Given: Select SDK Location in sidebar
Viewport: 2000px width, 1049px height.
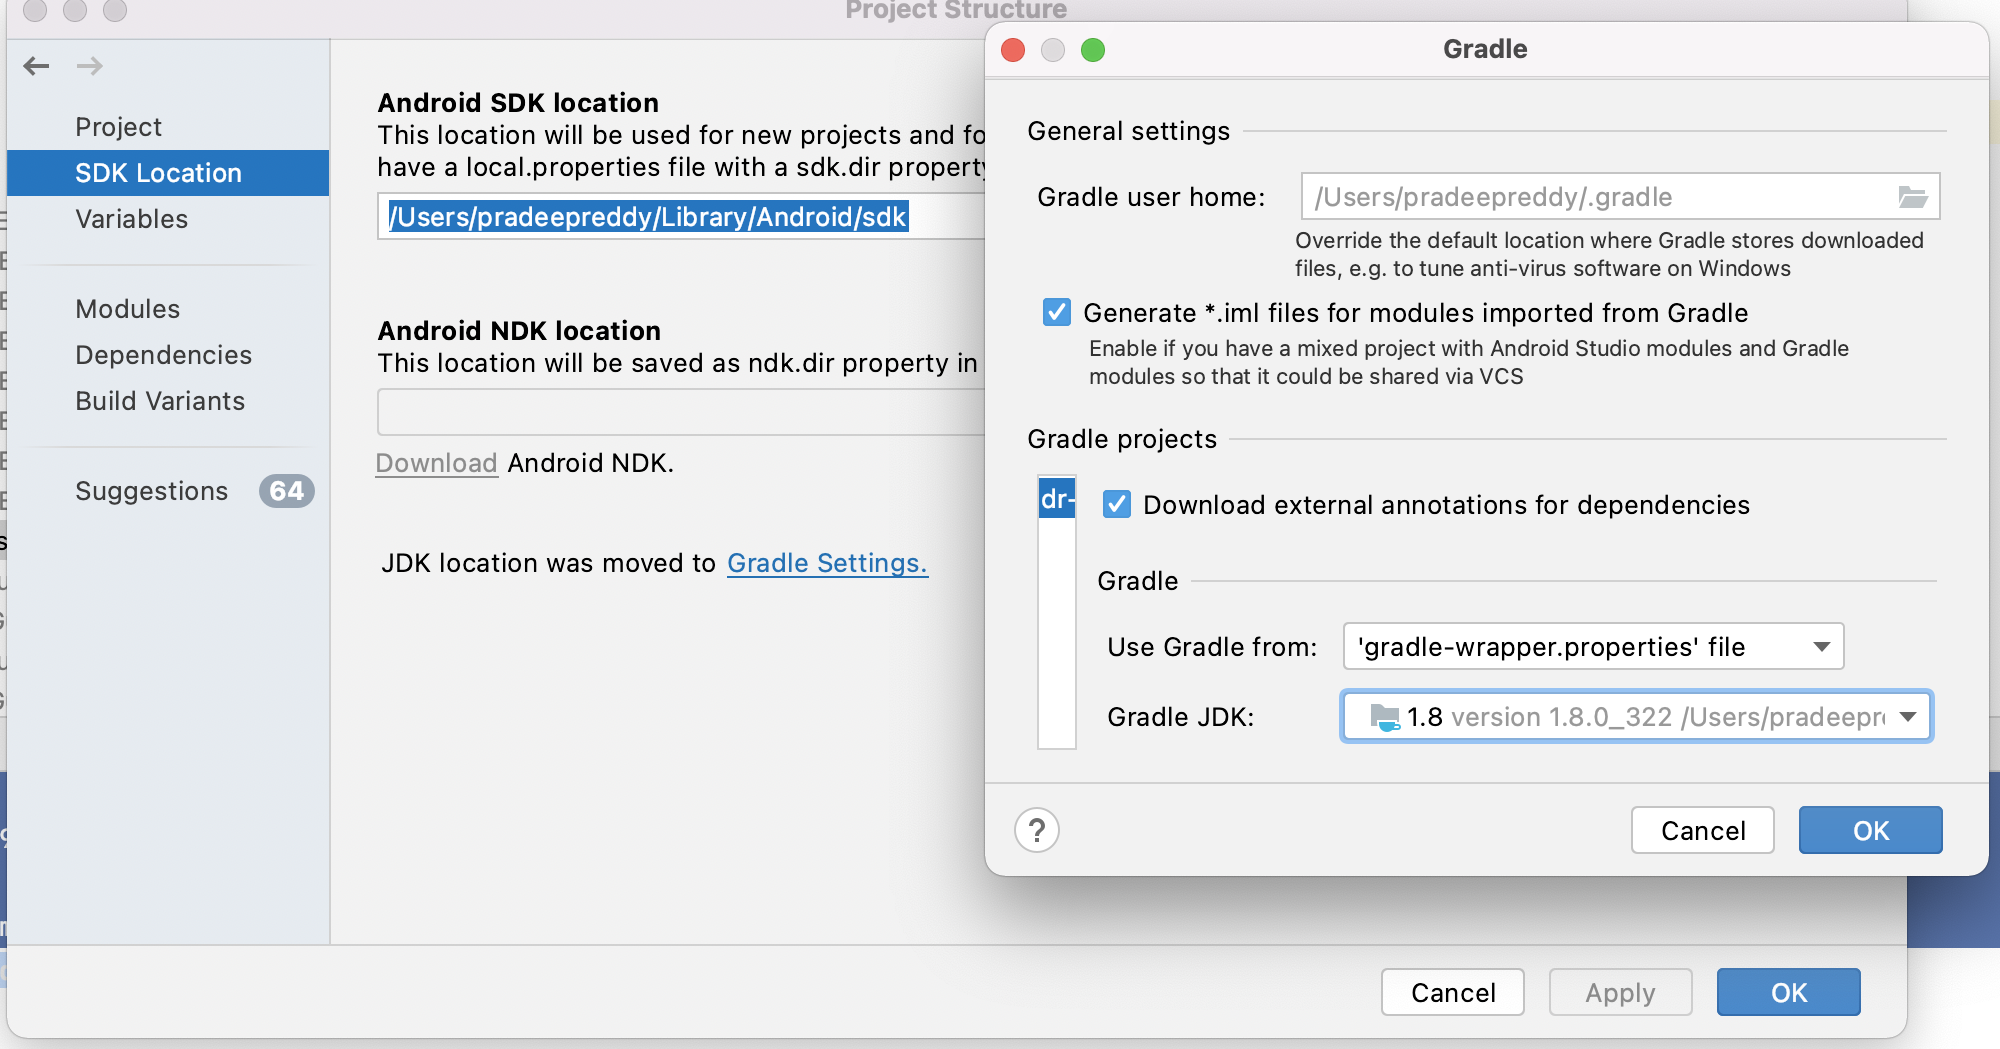Looking at the screenshot, I should pos(168,173).
